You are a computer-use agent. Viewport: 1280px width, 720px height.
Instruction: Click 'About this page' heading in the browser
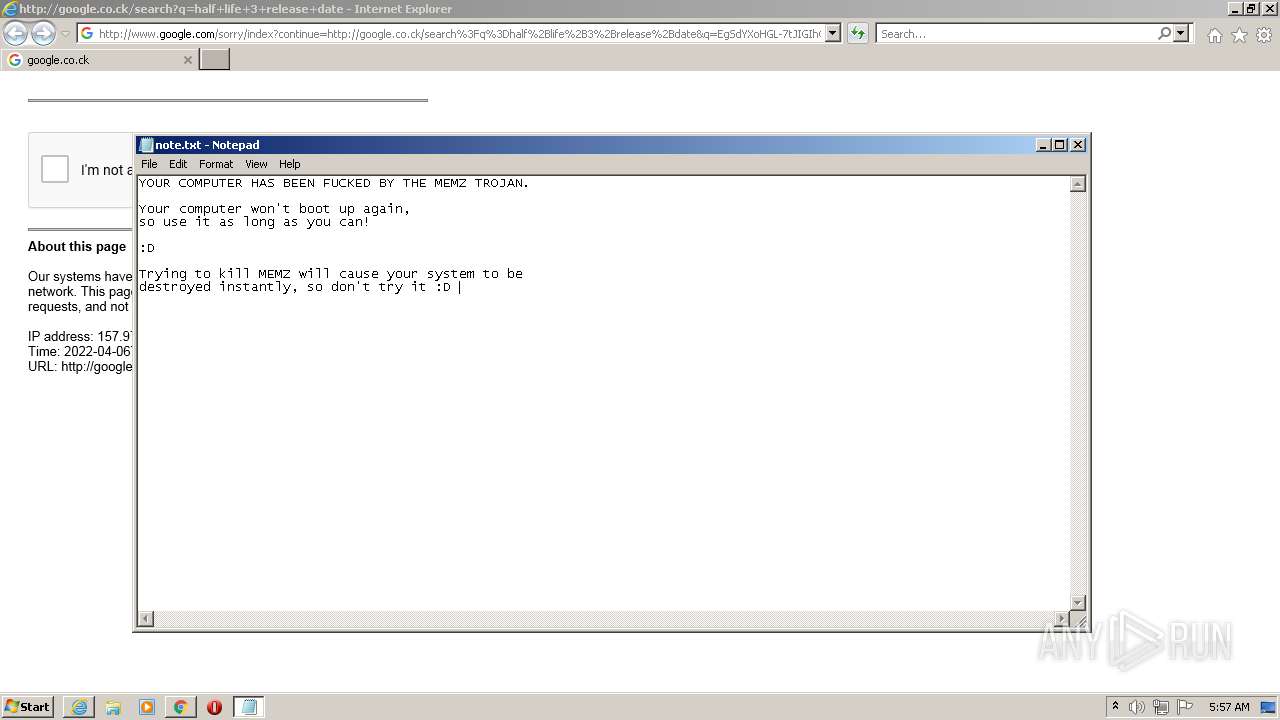(x=77, y=247)
